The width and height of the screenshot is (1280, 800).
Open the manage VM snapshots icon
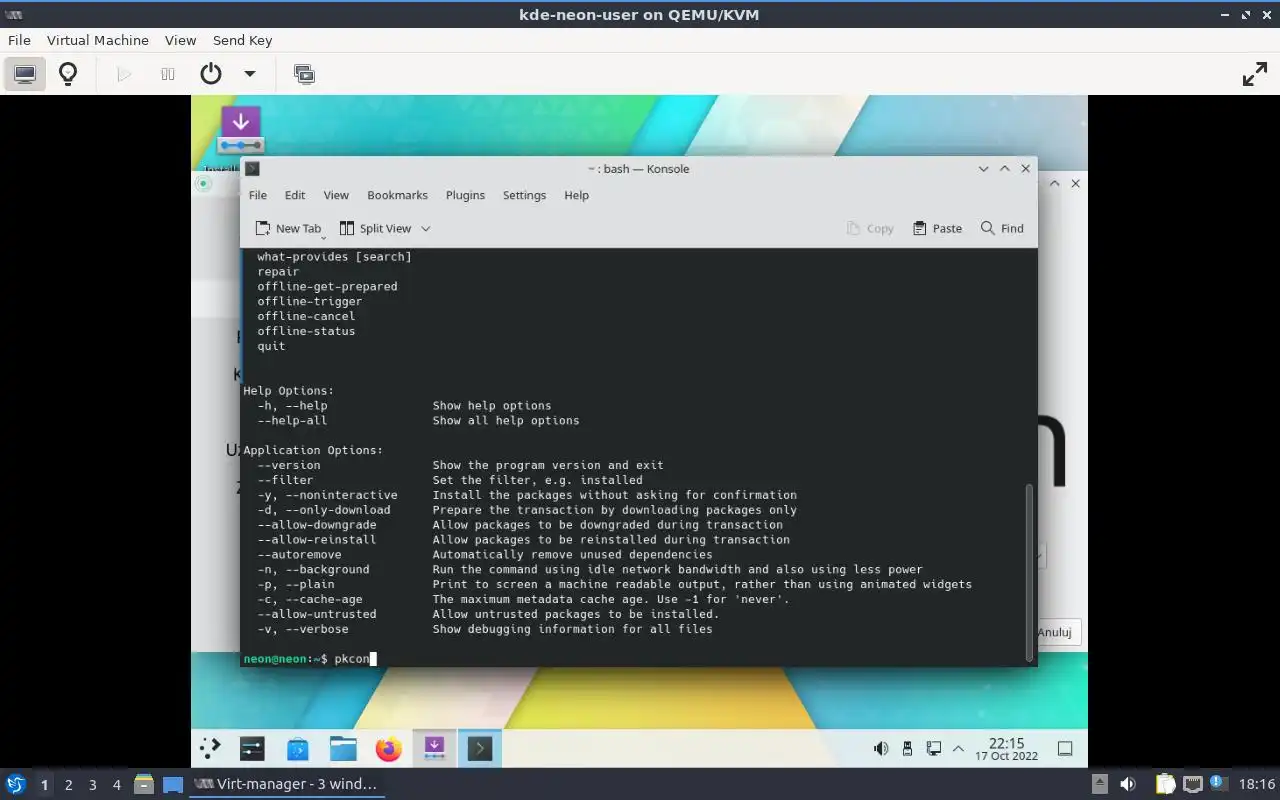304,74
